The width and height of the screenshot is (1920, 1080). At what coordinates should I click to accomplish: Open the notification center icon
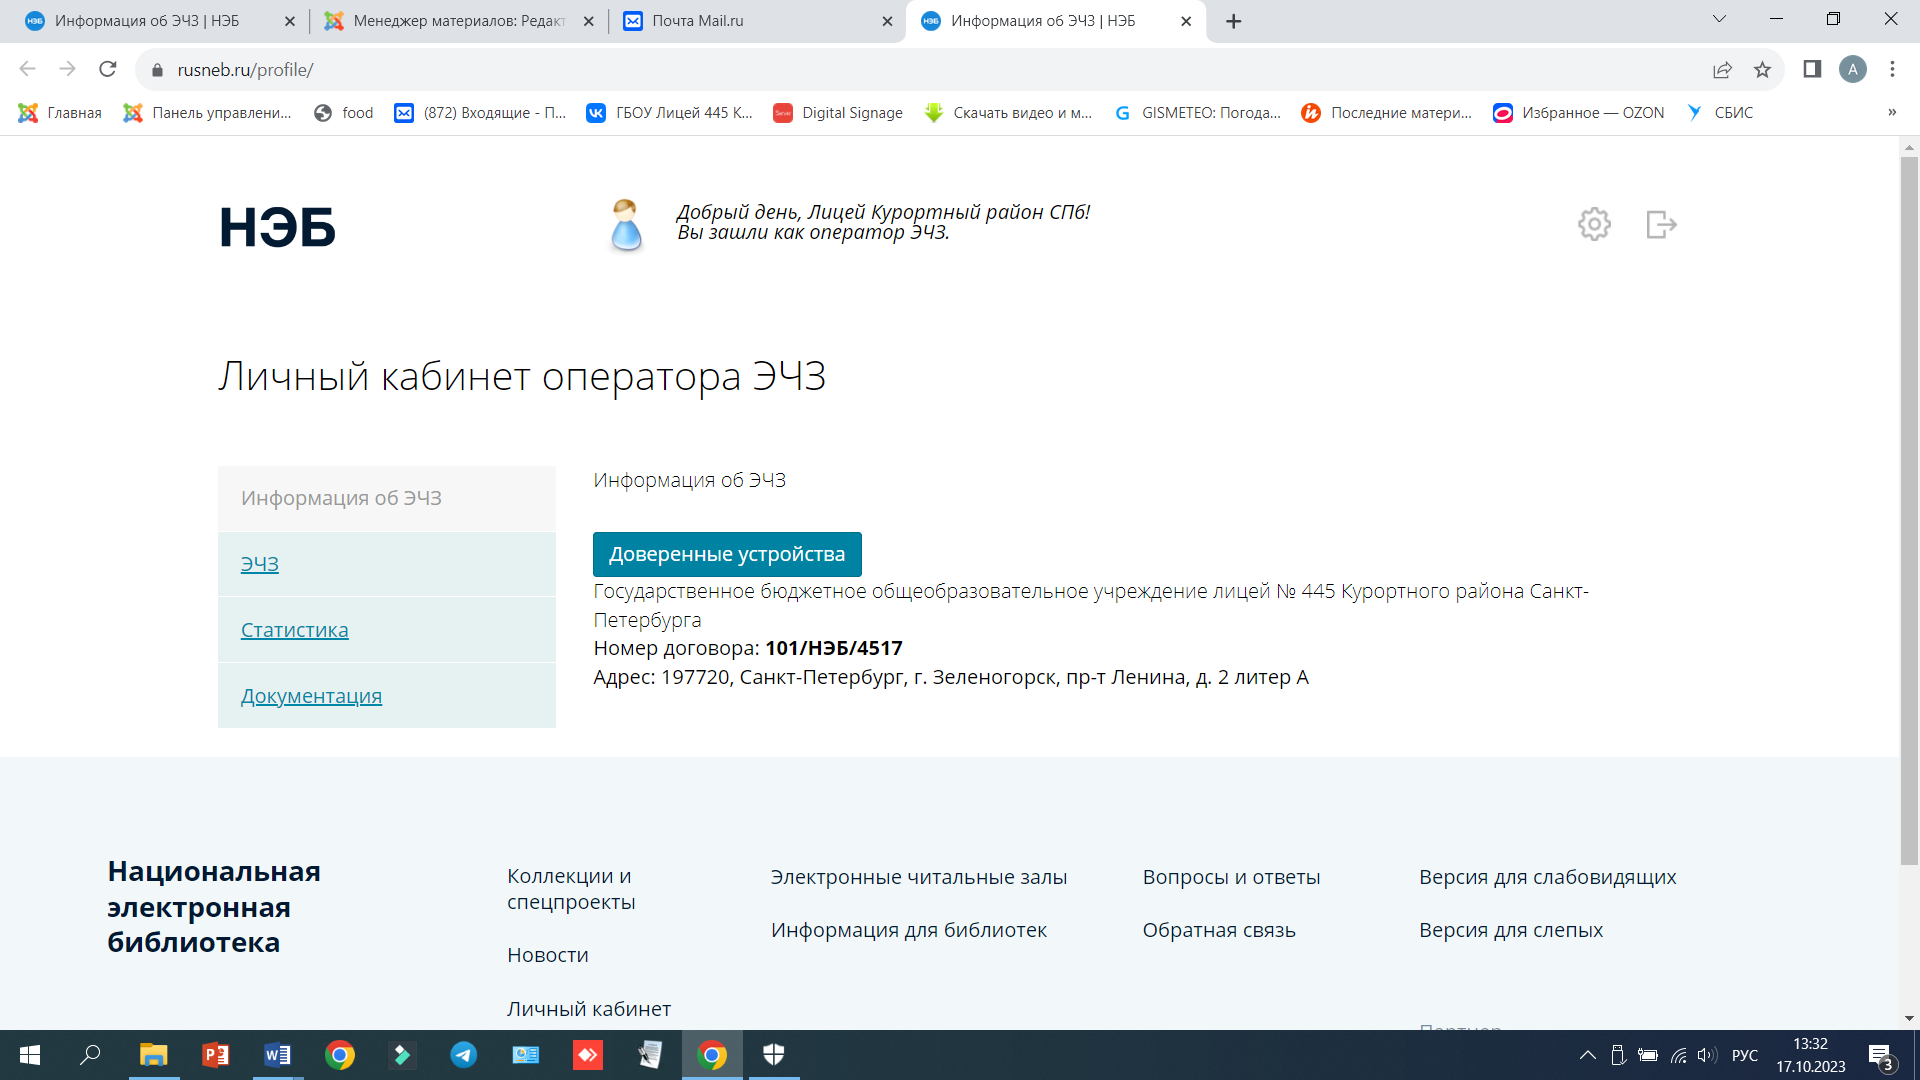(1880, 1056)
